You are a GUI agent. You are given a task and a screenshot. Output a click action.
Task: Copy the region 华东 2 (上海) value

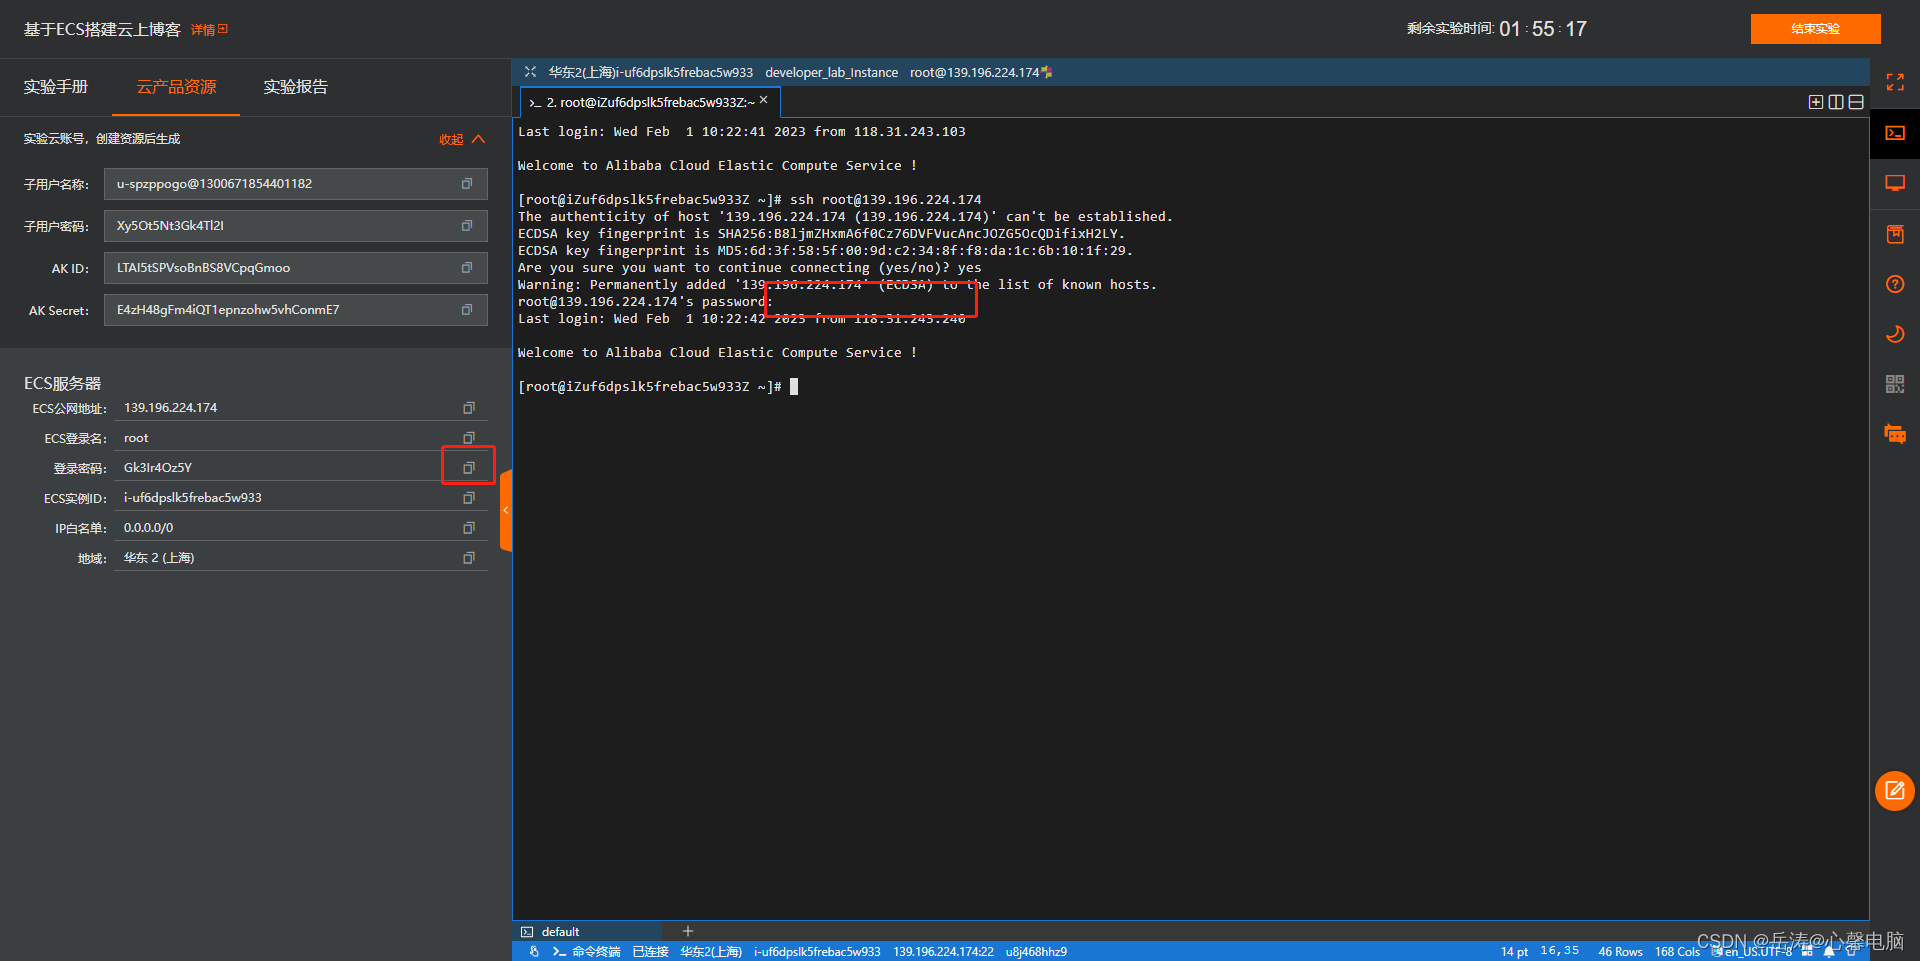coord(469,558)
